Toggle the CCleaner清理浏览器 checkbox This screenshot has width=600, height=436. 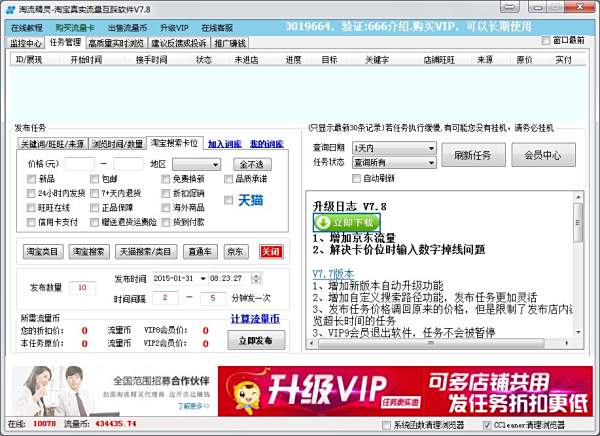pos(487,425)
